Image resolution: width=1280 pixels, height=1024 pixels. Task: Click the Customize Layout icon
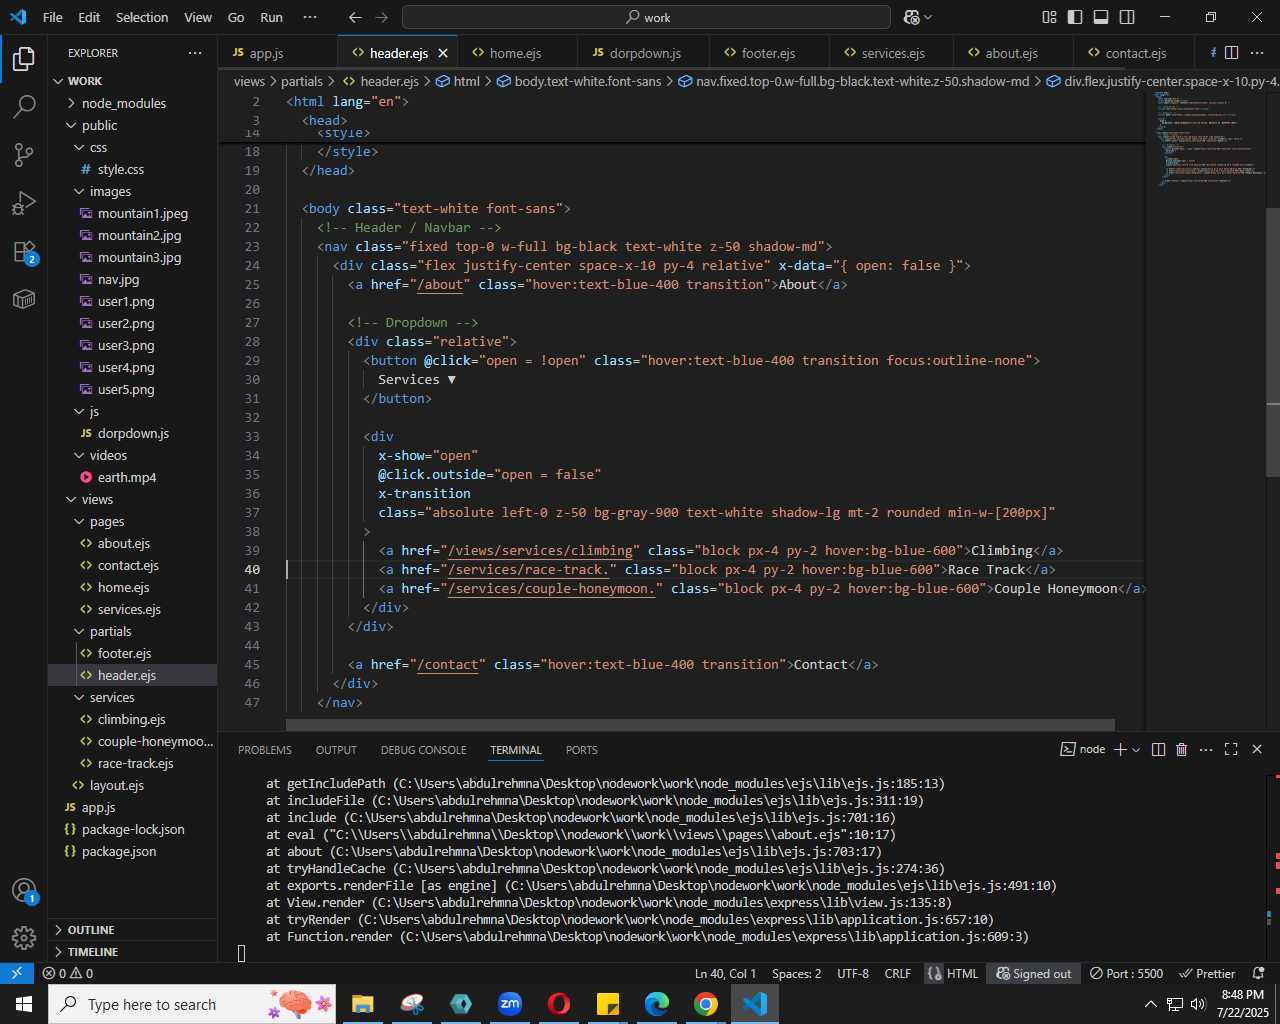tap(1049, 17)
